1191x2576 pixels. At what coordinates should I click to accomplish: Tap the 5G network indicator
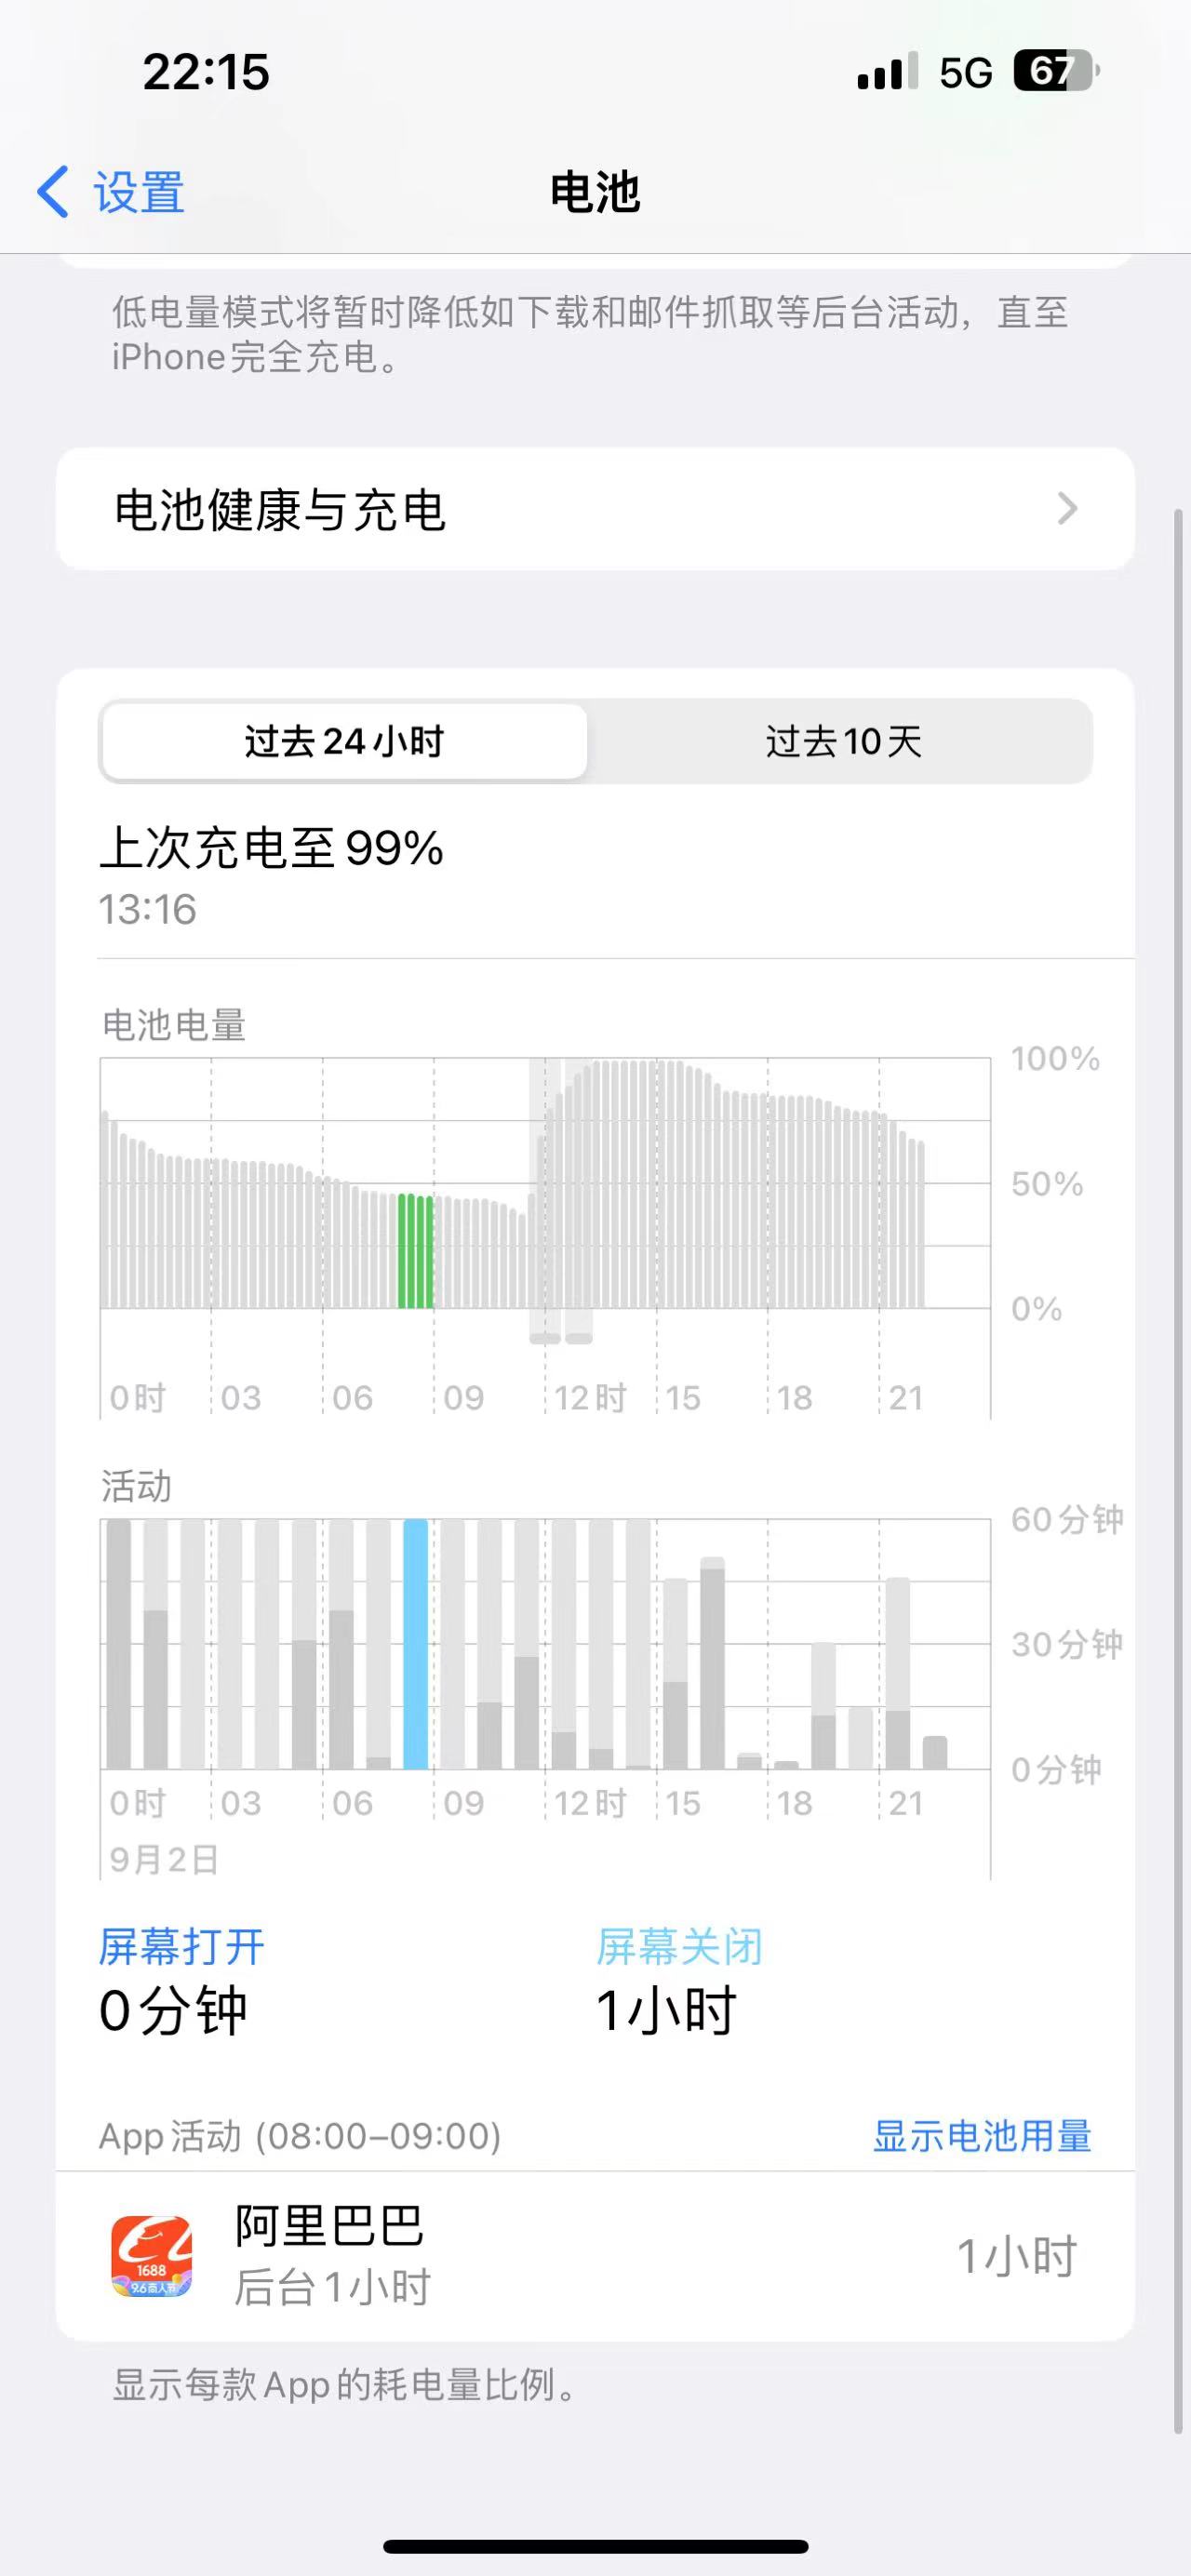965,72
